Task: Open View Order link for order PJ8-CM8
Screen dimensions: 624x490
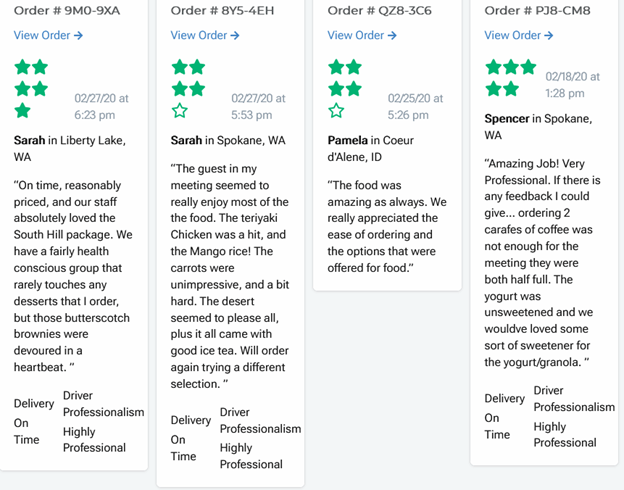Action: 519,35
